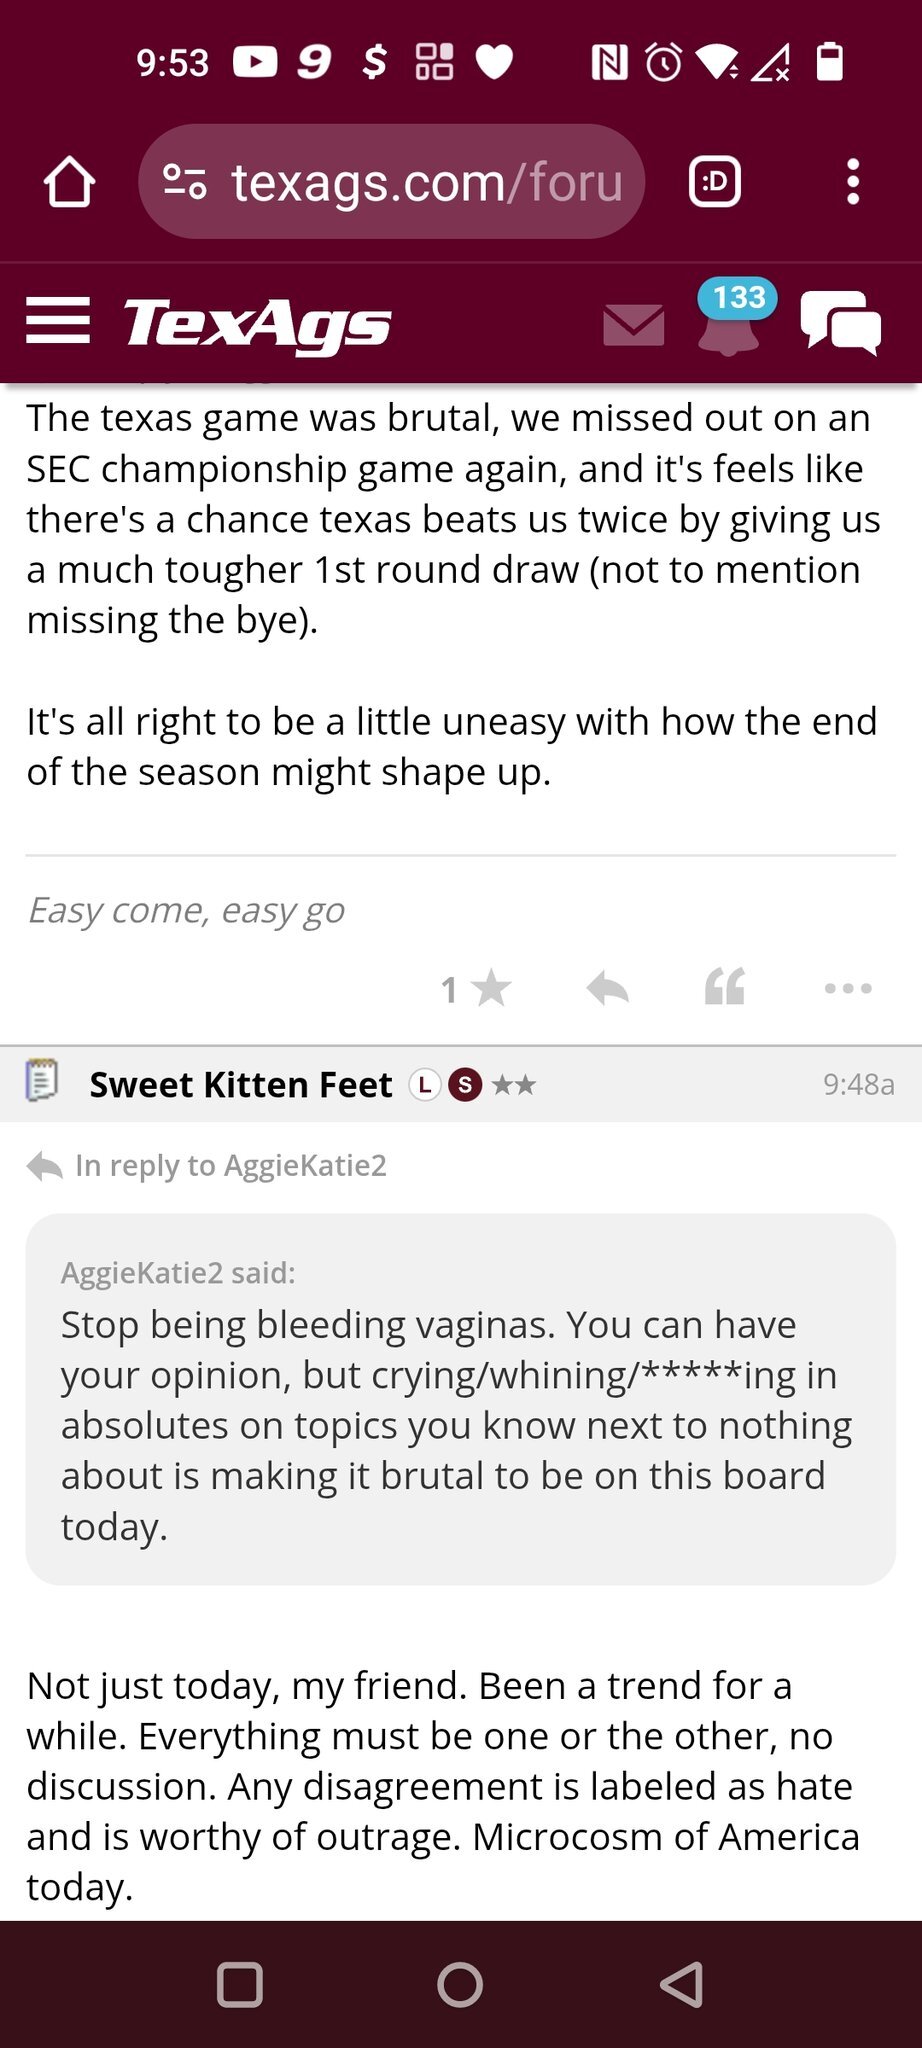Tap the TexAgs logo
922x2048 pixels.
pyautogui.click(x=257, y=324)
